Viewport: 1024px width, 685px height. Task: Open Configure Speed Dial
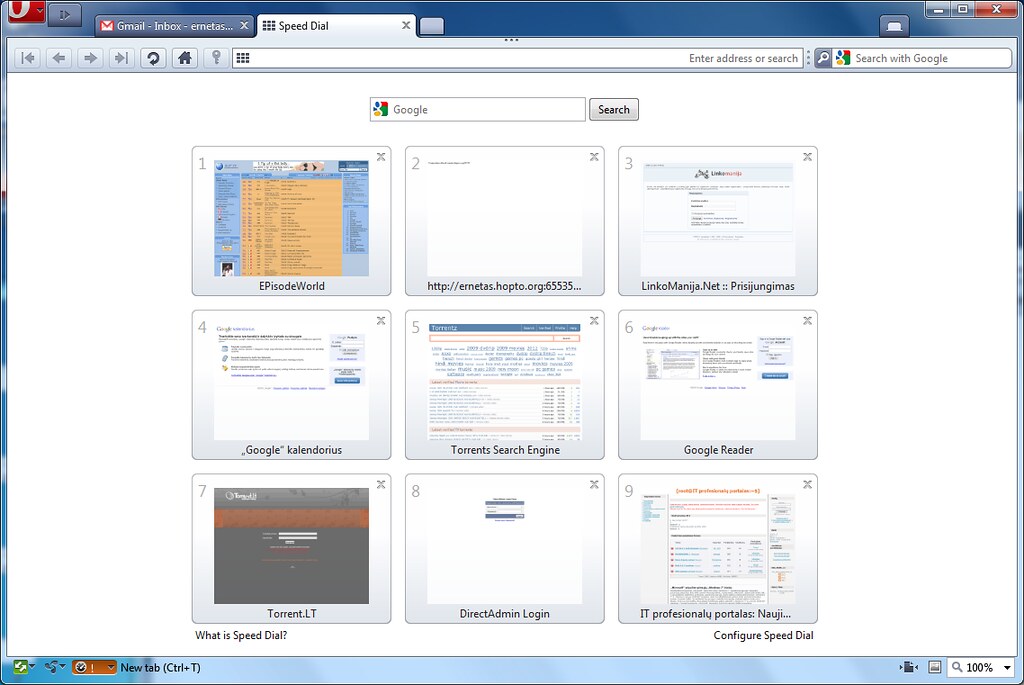pos(763,635)
